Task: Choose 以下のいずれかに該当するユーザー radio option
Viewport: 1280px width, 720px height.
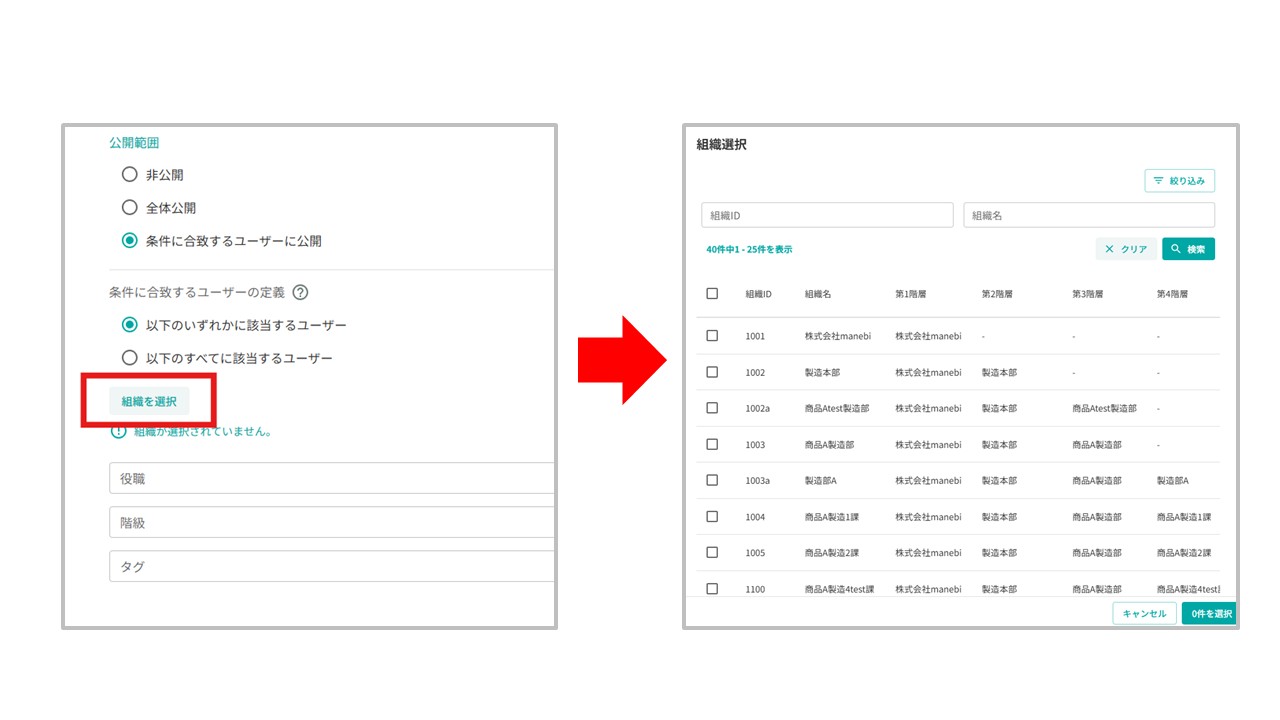Action: (x=129, y=325)
